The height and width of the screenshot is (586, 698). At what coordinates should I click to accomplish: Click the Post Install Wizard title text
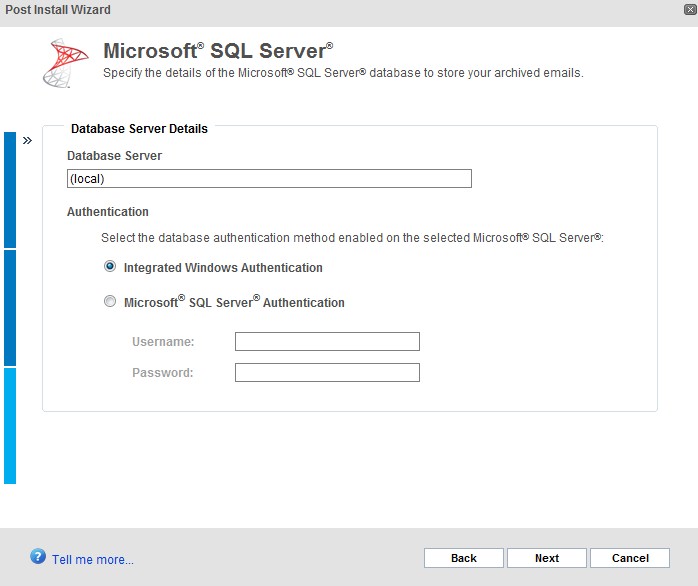[58, 9]
